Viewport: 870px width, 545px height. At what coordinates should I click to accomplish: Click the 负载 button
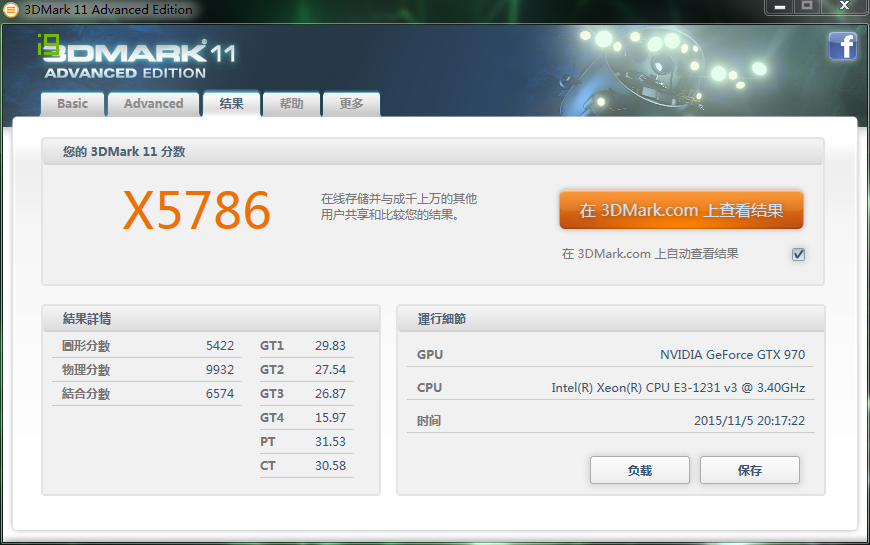point(640,471)
